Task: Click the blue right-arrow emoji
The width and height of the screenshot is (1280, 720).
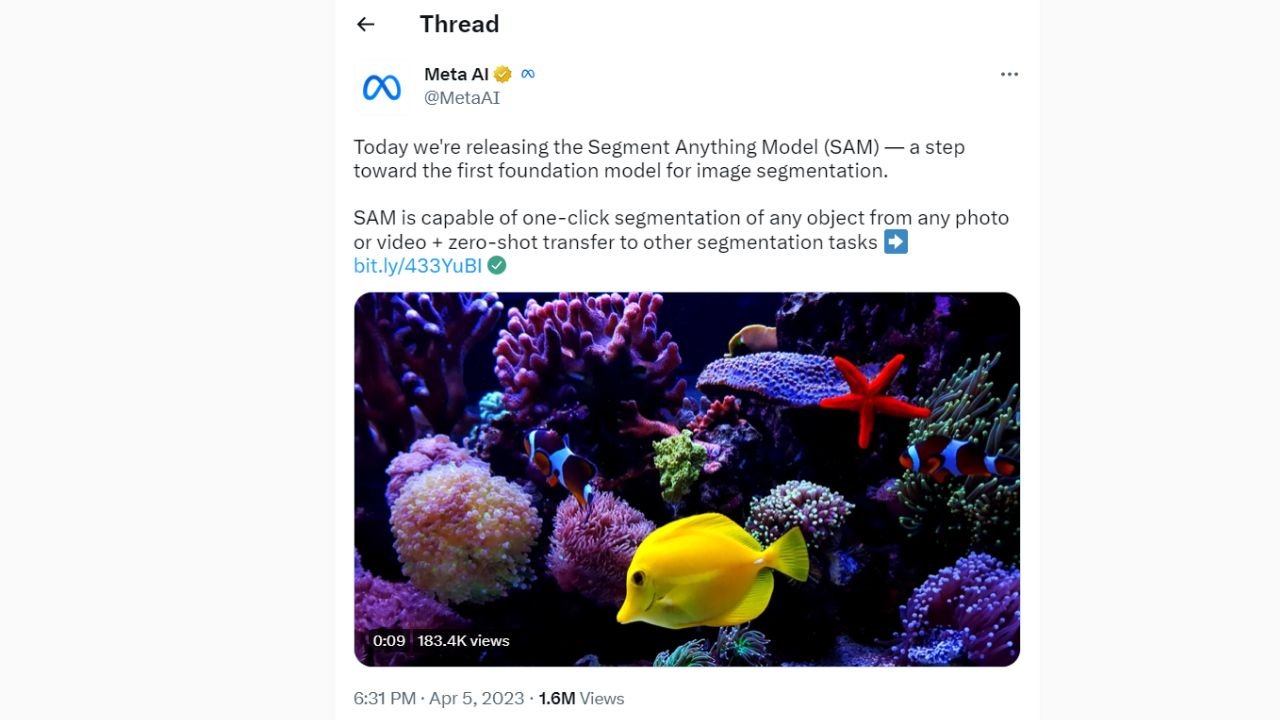Action: pos(896,241)
